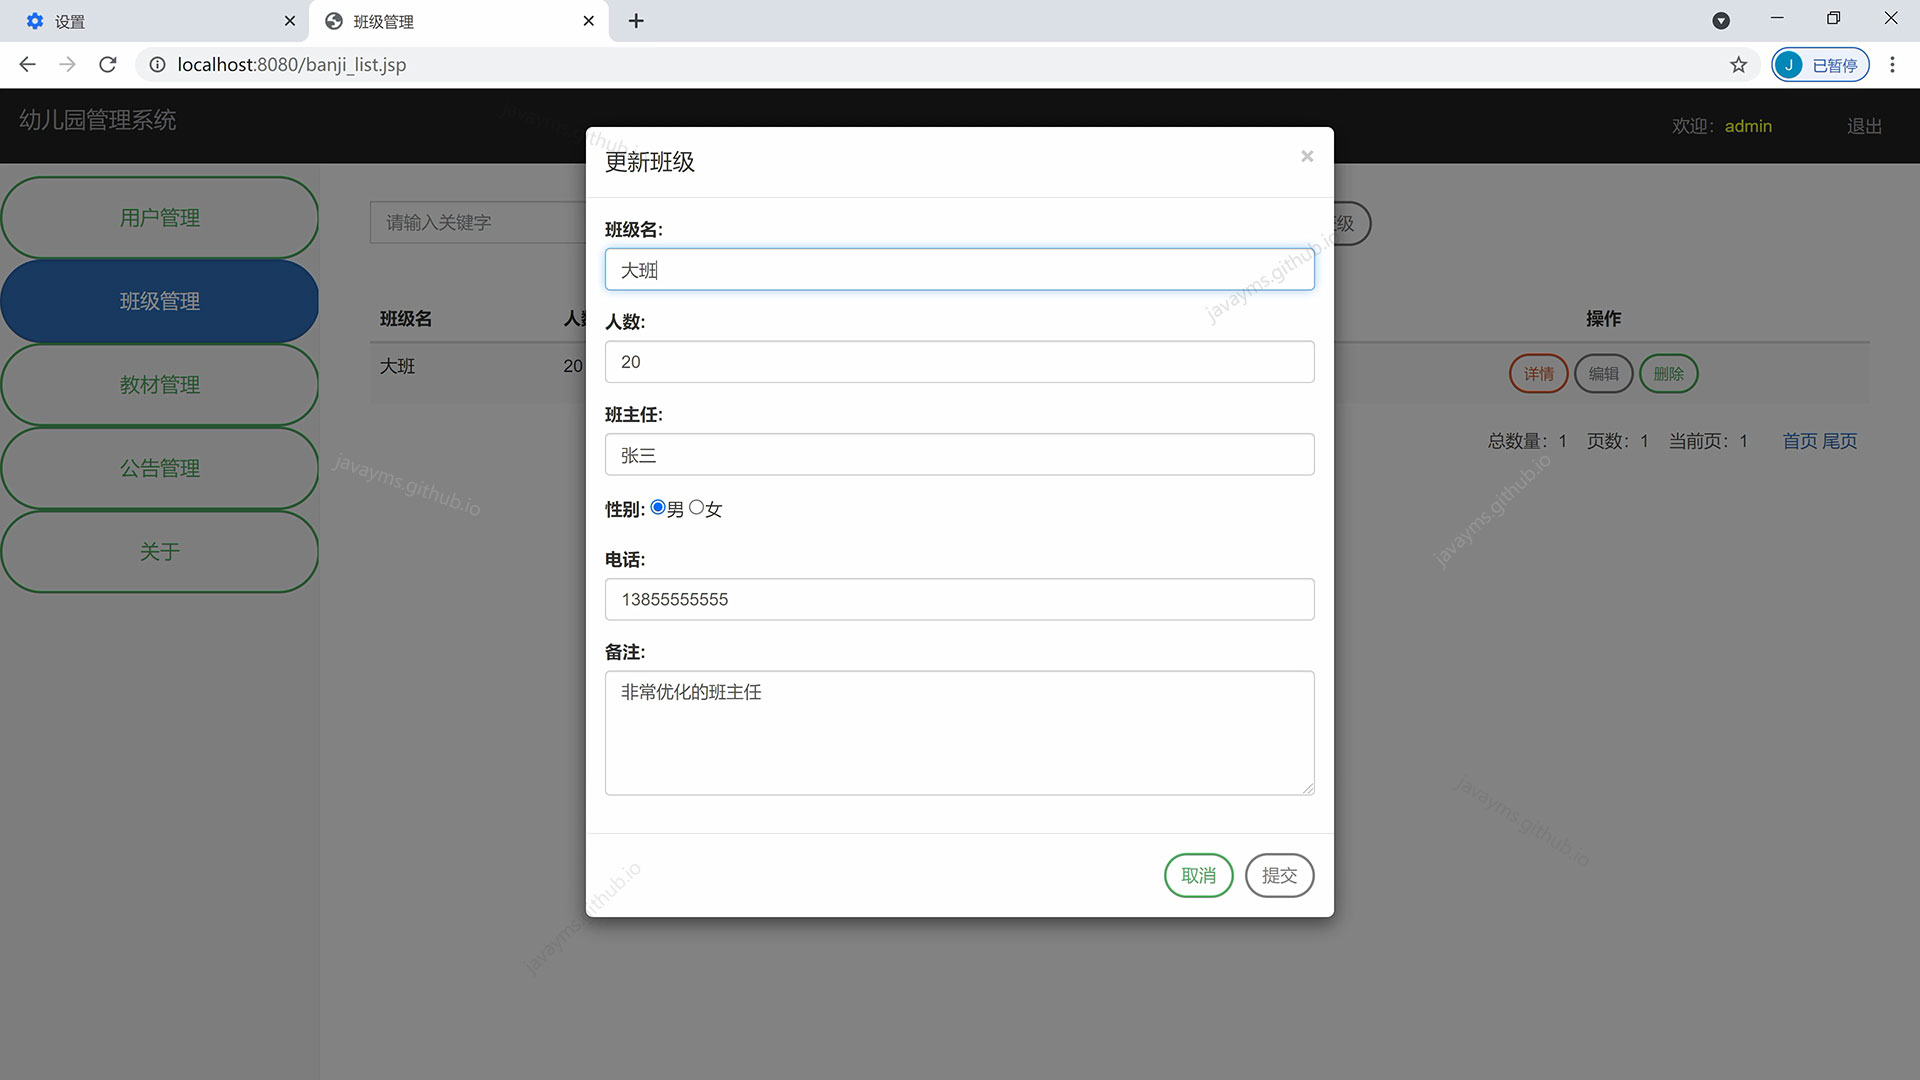The height and width of the screenshot is (1080, 1920).
Task: Switch to the 设置 browser tab
Action: (x=150, y=21)
